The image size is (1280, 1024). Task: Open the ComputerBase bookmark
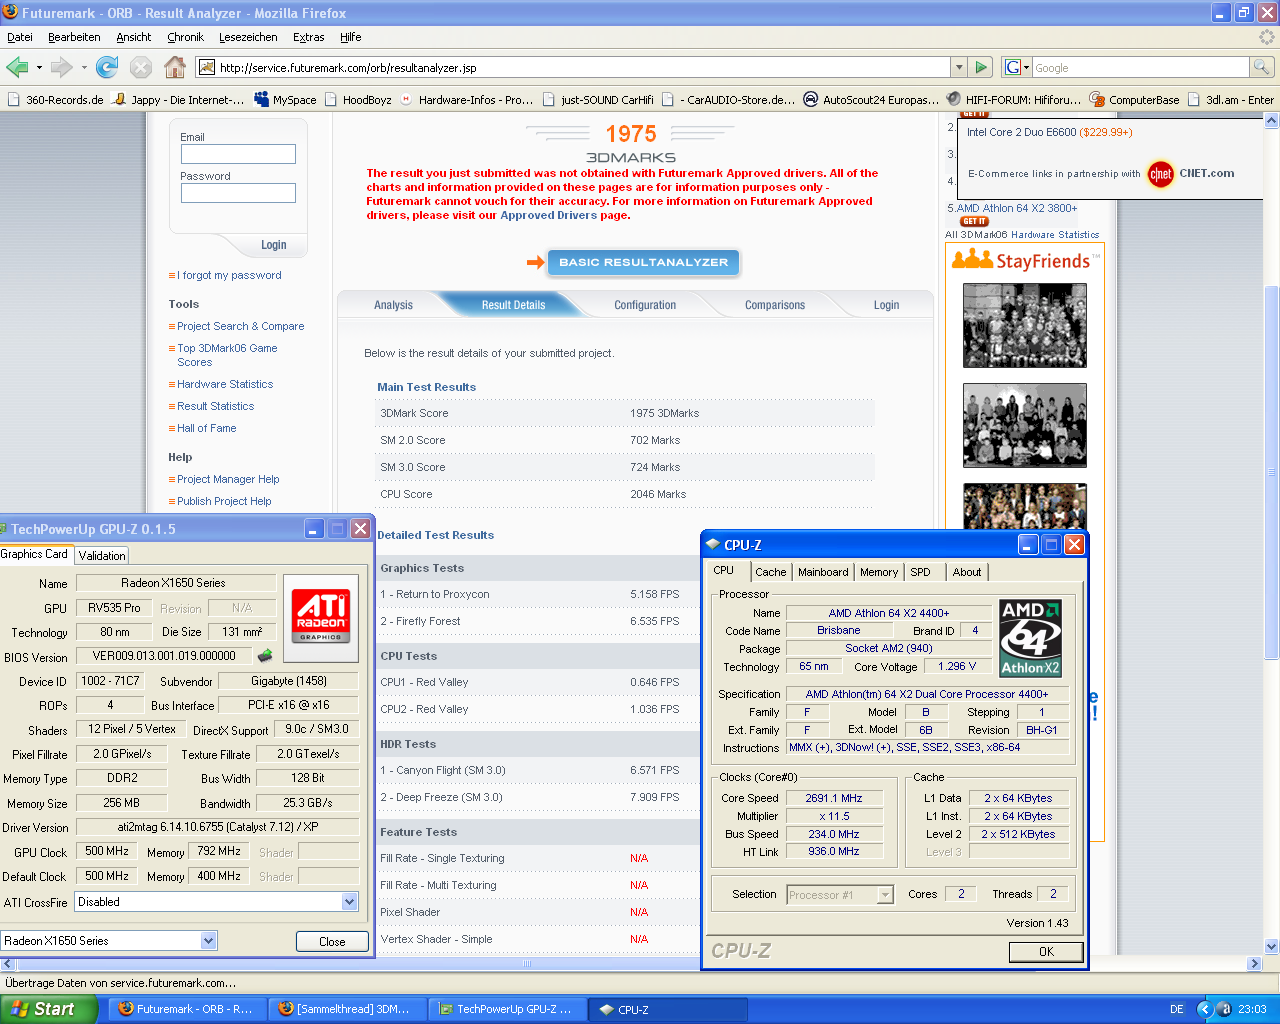[1135, 100]
